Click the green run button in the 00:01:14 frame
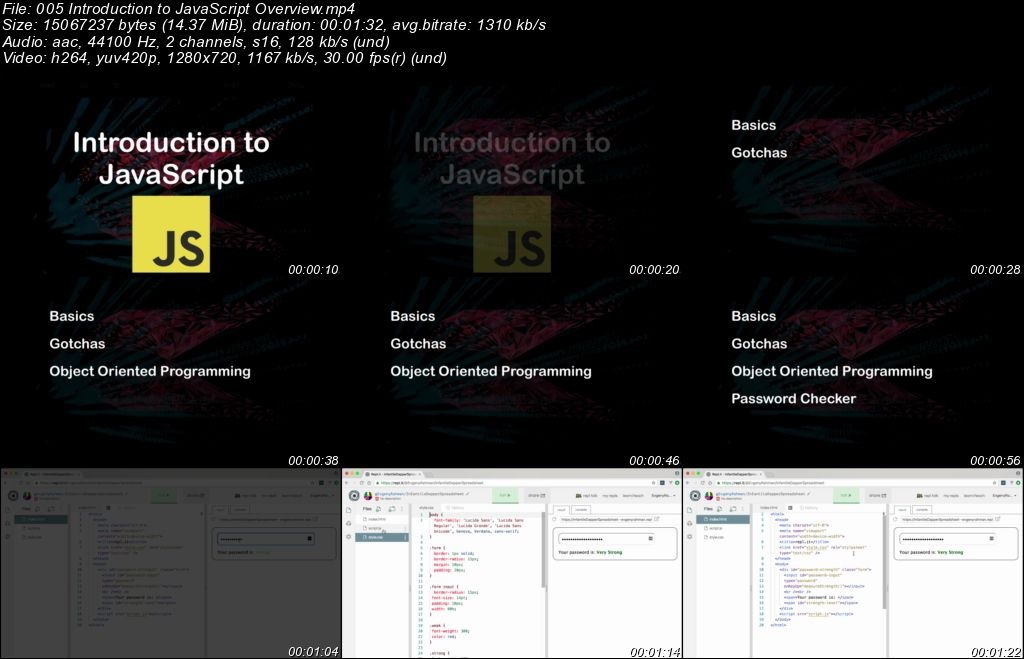Viewport: 1024px width, 659px height. click(505, 496)
